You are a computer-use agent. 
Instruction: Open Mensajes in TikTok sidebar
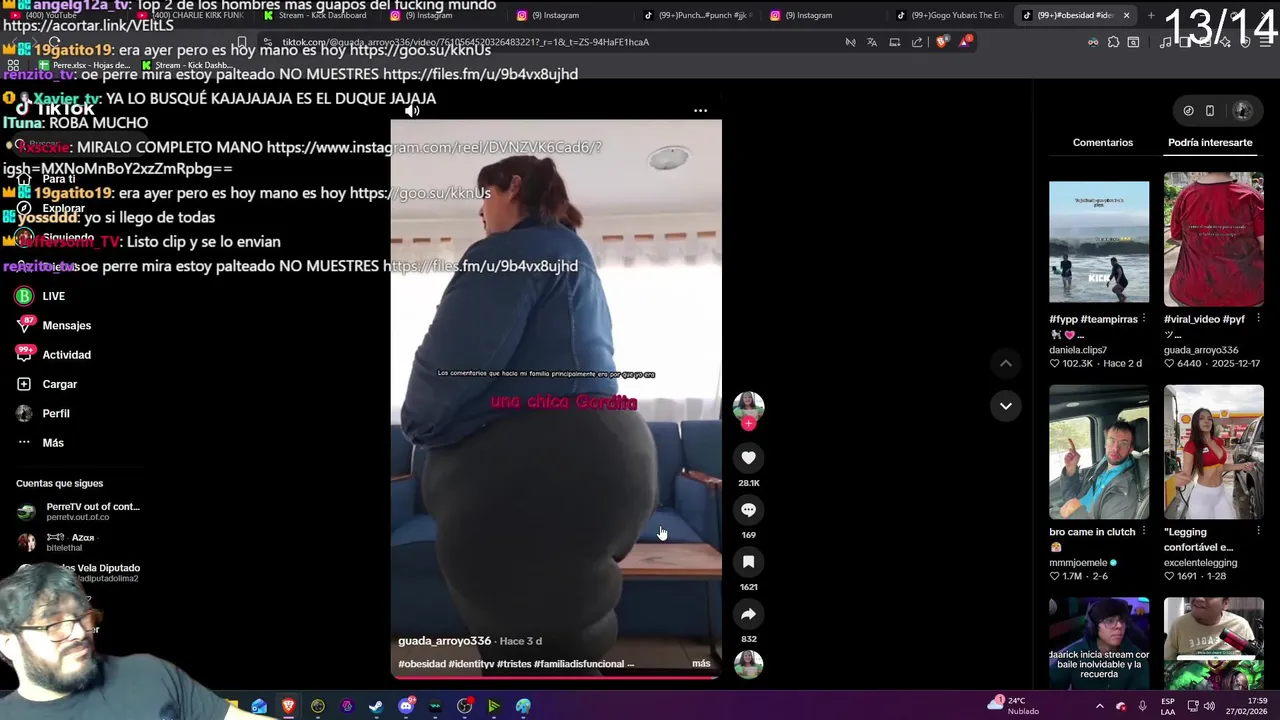[54, 325]
